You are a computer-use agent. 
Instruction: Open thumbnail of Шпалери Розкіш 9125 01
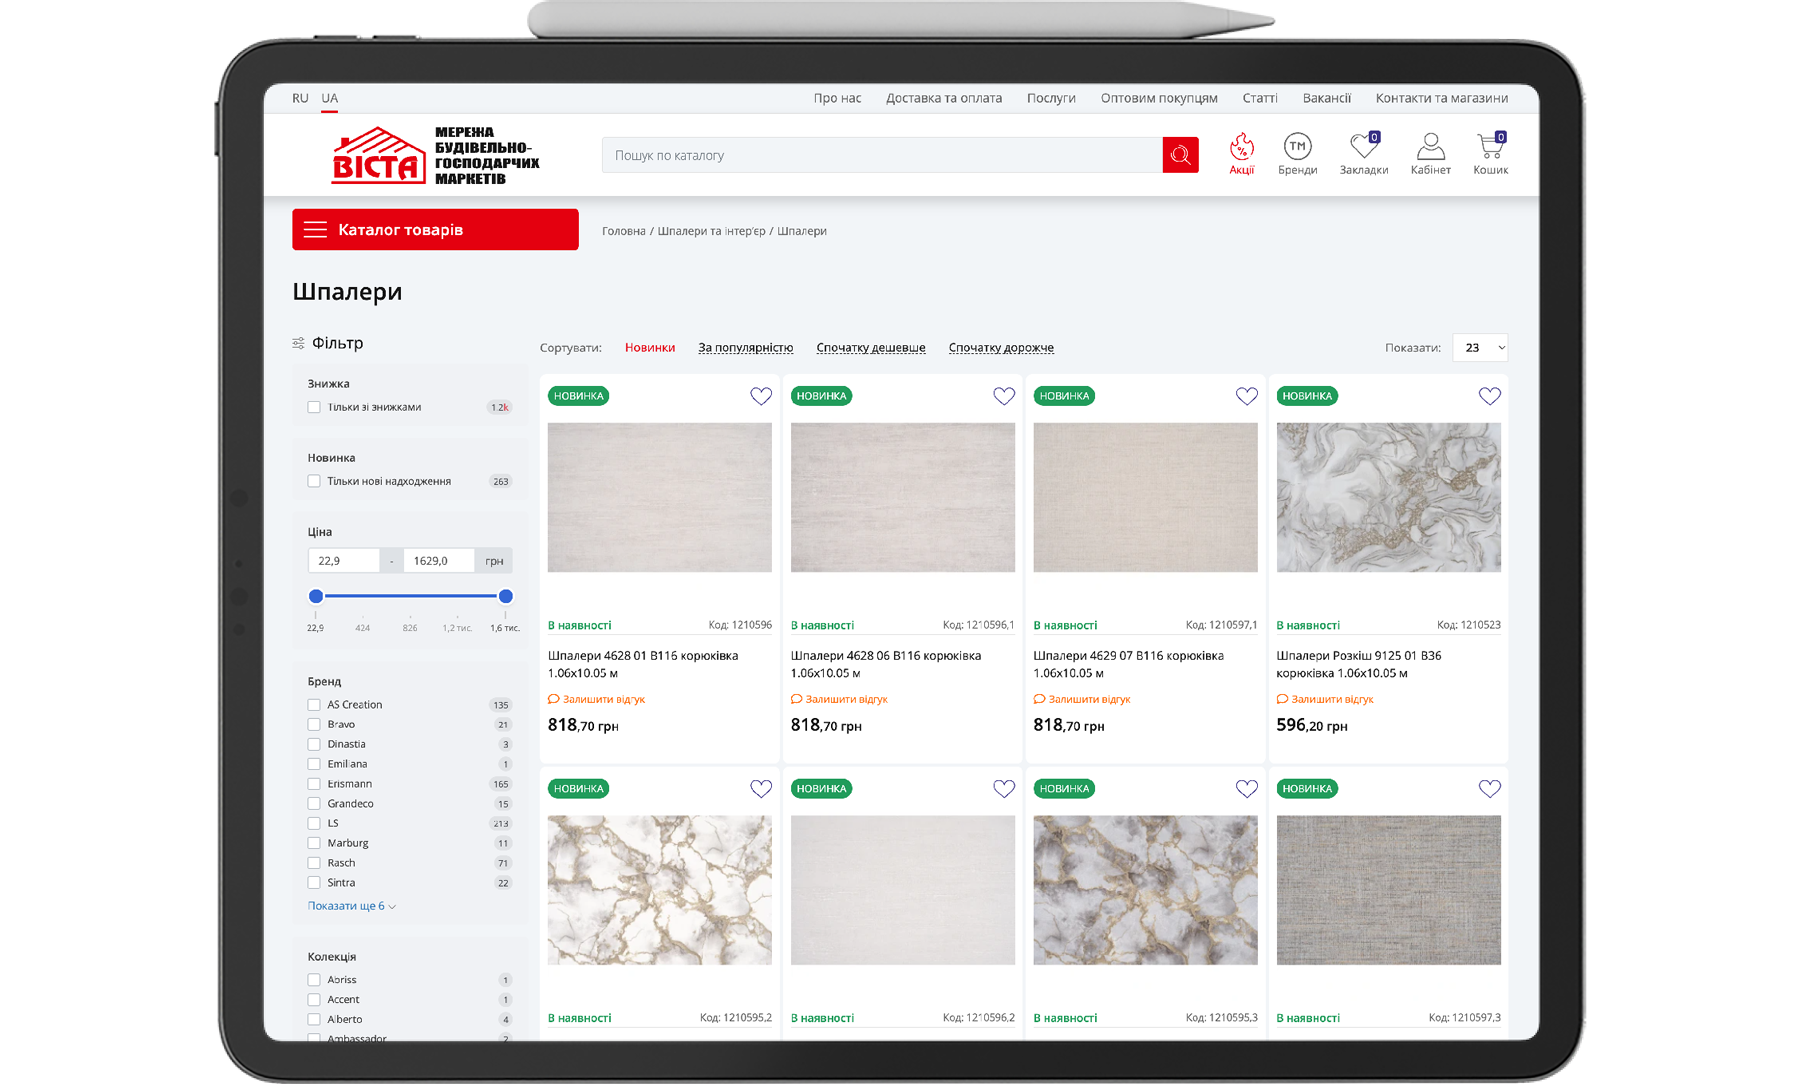tap(1388, 497)
